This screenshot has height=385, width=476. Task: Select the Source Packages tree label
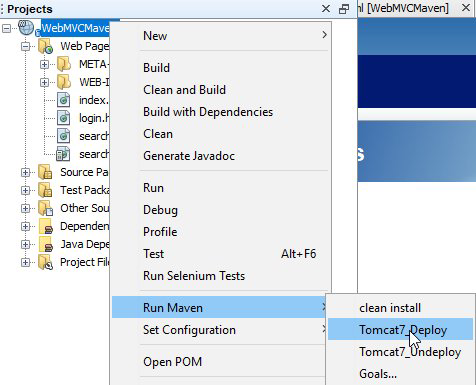tap(85, 172)
